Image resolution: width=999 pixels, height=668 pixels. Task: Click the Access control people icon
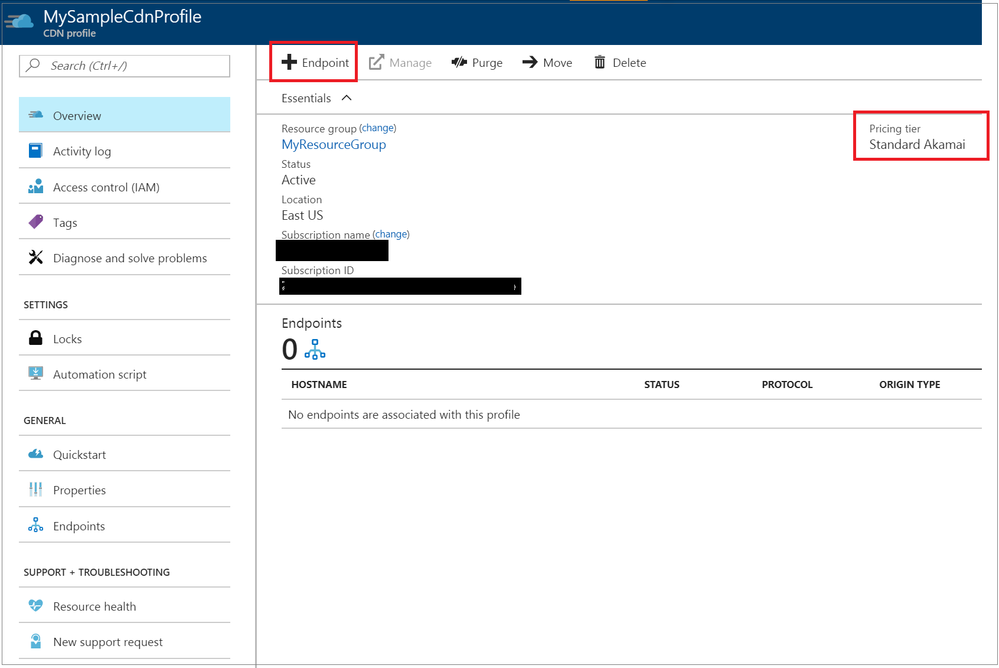36,186
